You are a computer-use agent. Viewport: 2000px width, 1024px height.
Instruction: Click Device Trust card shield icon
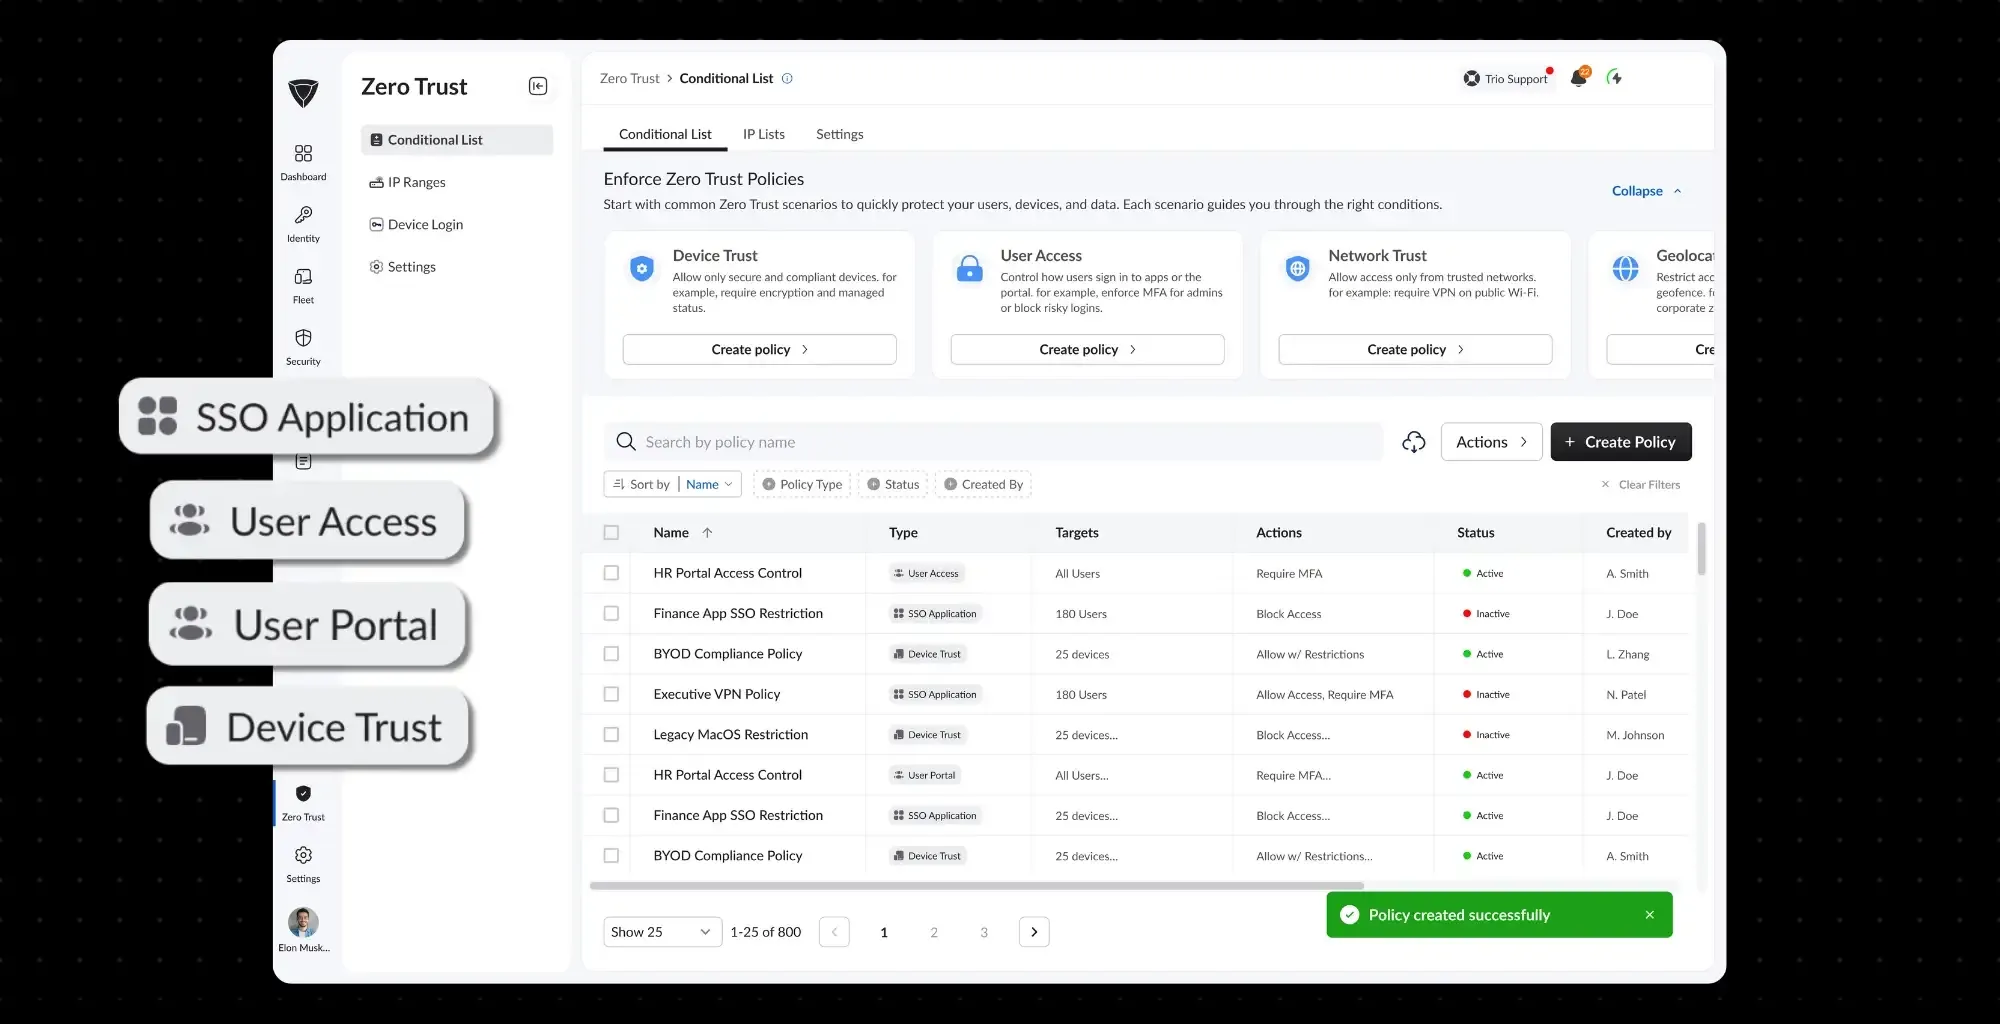point(642,268)
